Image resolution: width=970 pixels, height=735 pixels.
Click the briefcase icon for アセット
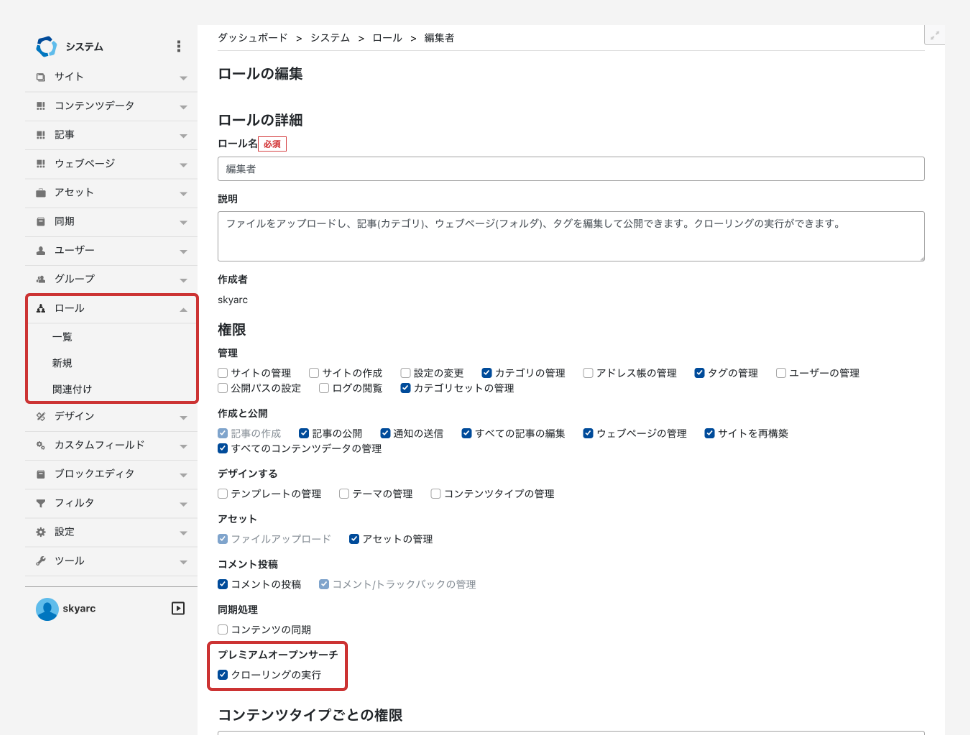(x=41, y=193)
